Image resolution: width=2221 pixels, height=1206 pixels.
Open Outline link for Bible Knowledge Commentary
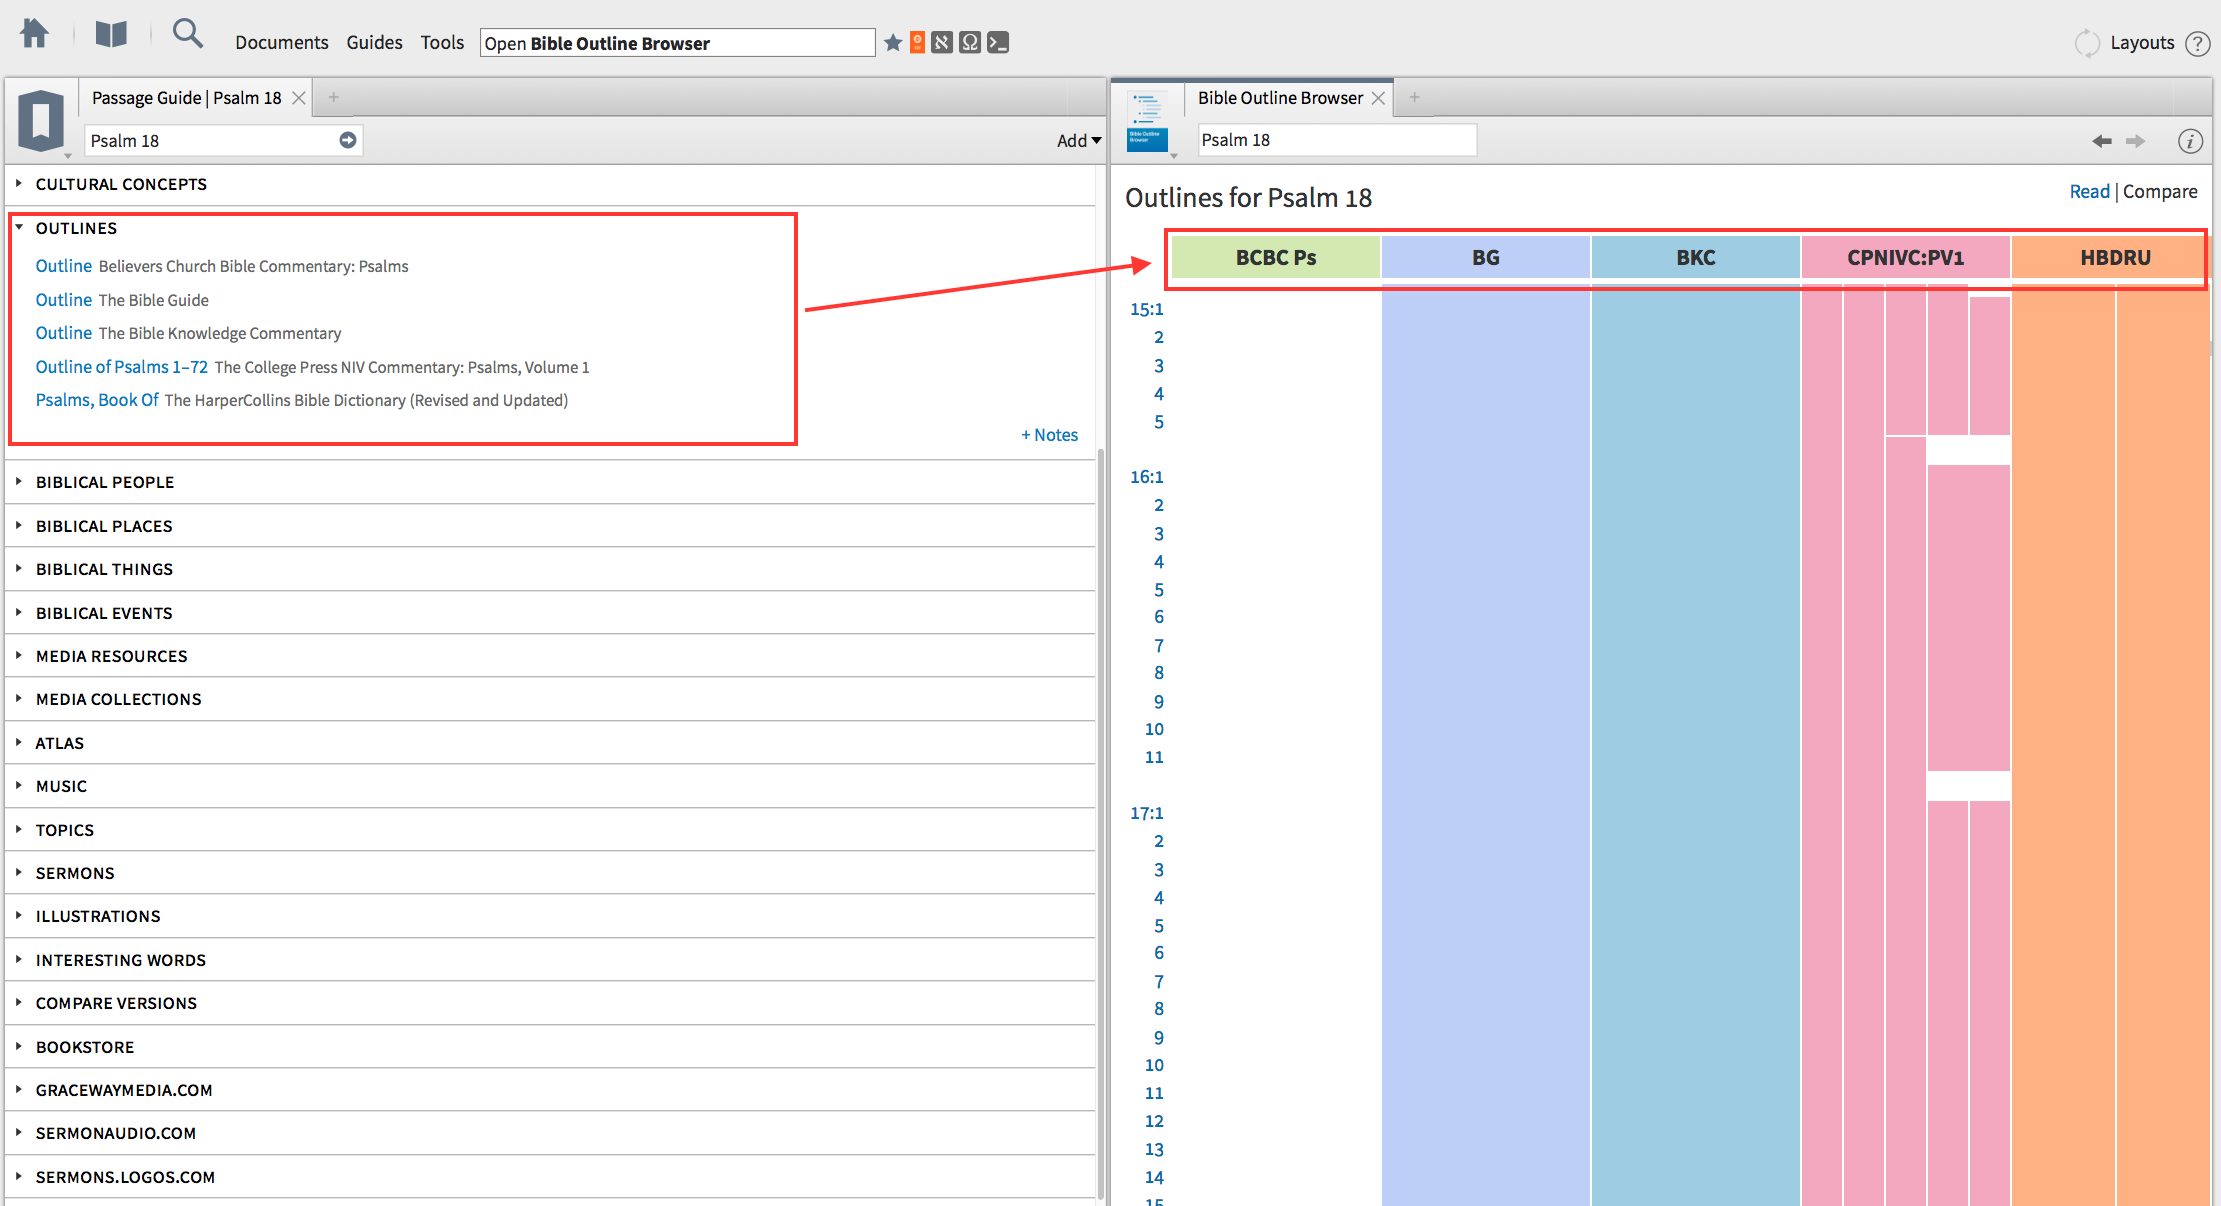click(64, 333)
